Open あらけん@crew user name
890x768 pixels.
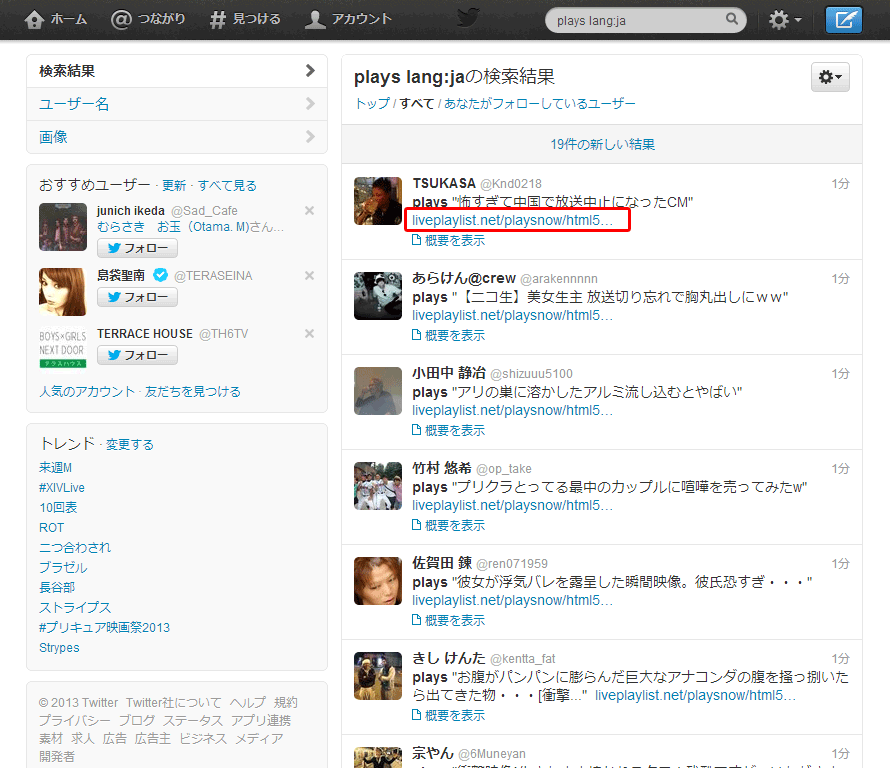click(464, 278)
